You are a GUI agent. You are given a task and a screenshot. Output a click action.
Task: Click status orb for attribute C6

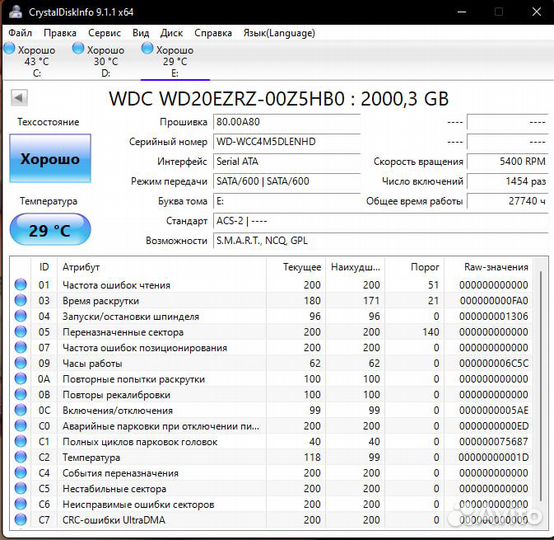point(21,504)
